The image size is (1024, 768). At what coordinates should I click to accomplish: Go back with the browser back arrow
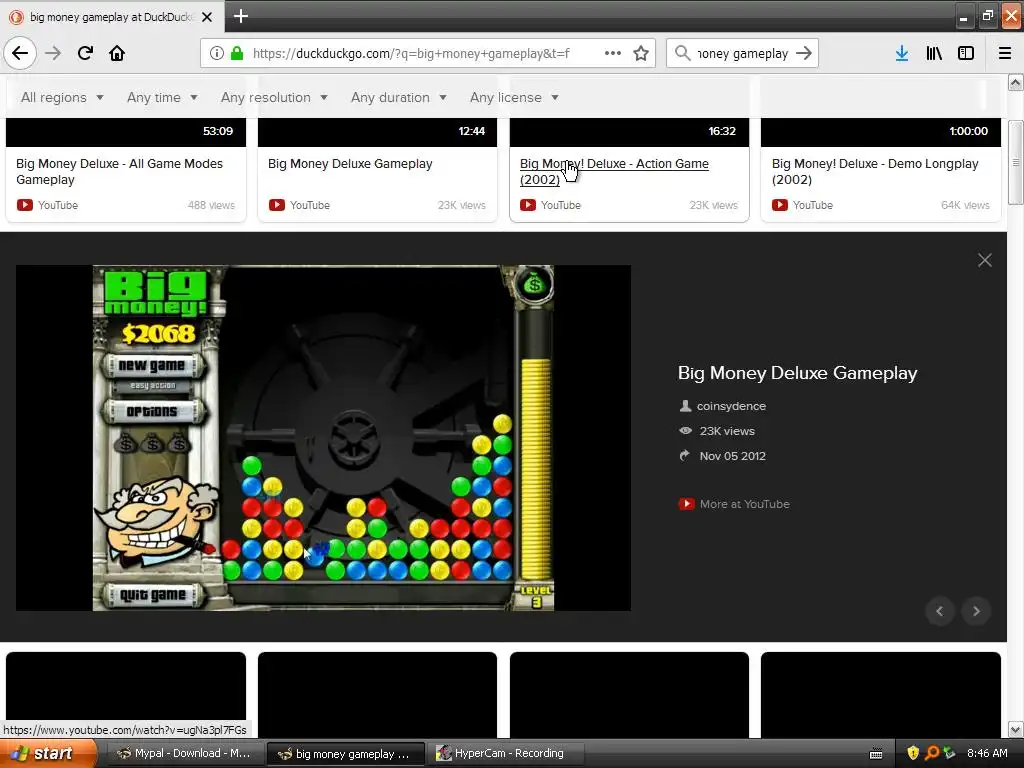20,53
